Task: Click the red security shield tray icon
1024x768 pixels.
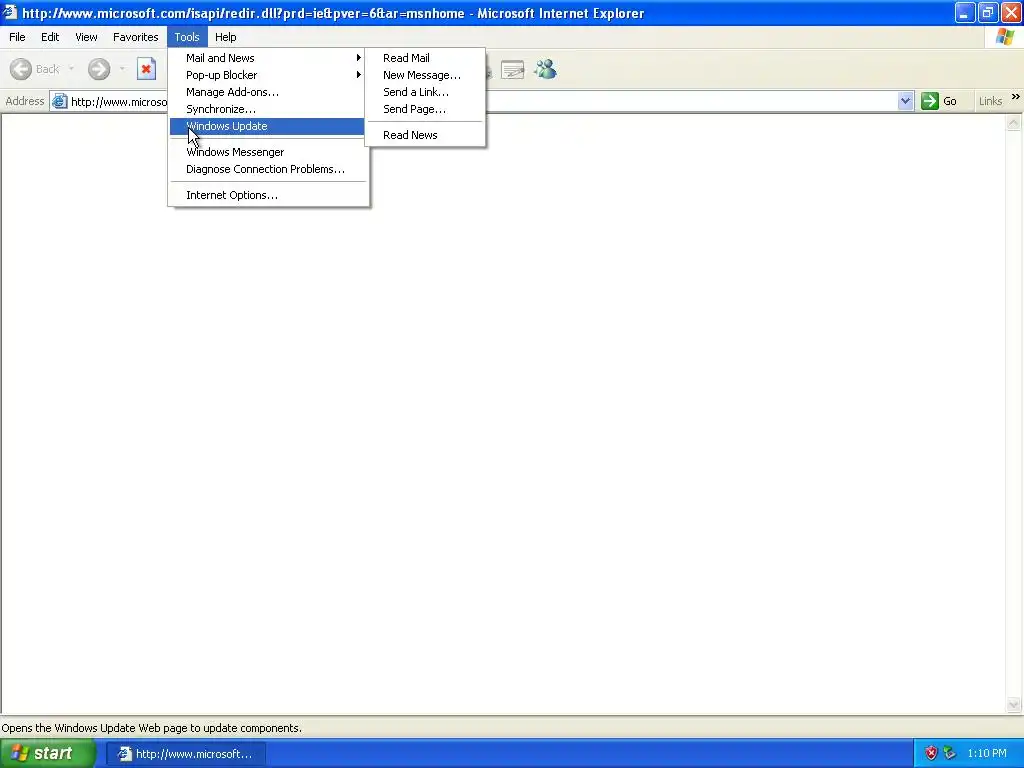Action: click(931, 753)
